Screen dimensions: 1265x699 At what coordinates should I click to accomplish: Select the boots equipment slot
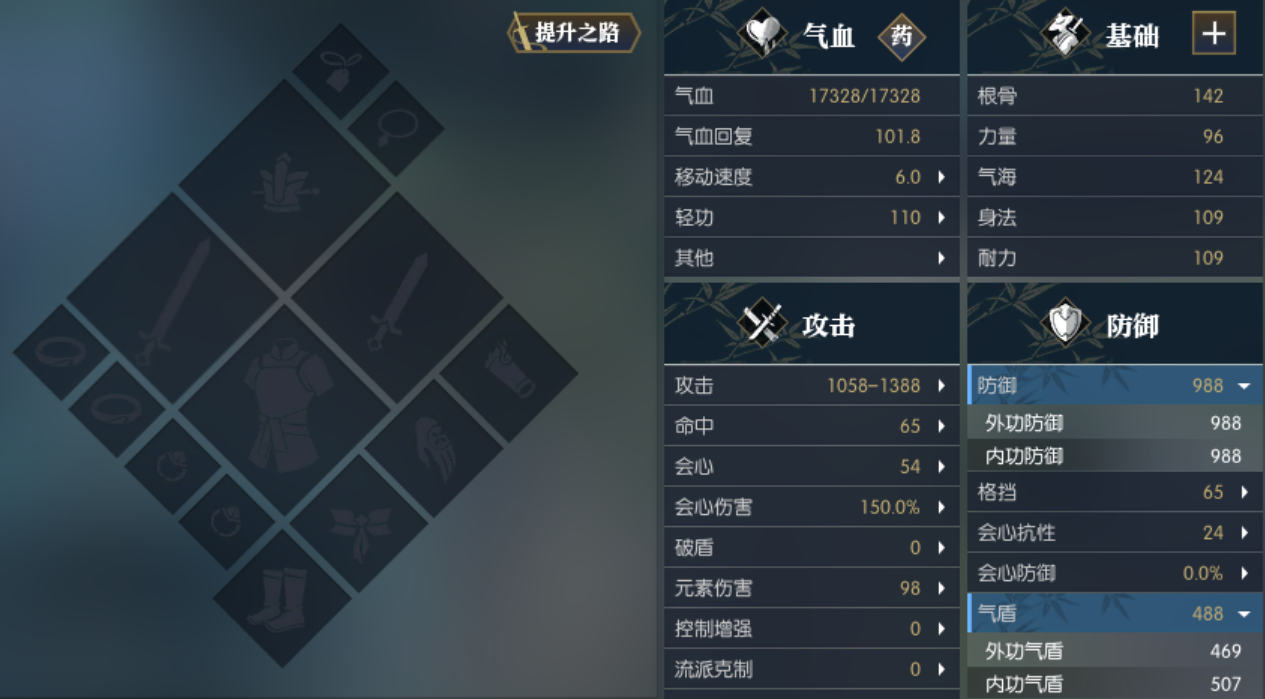[x=282, y=599]
